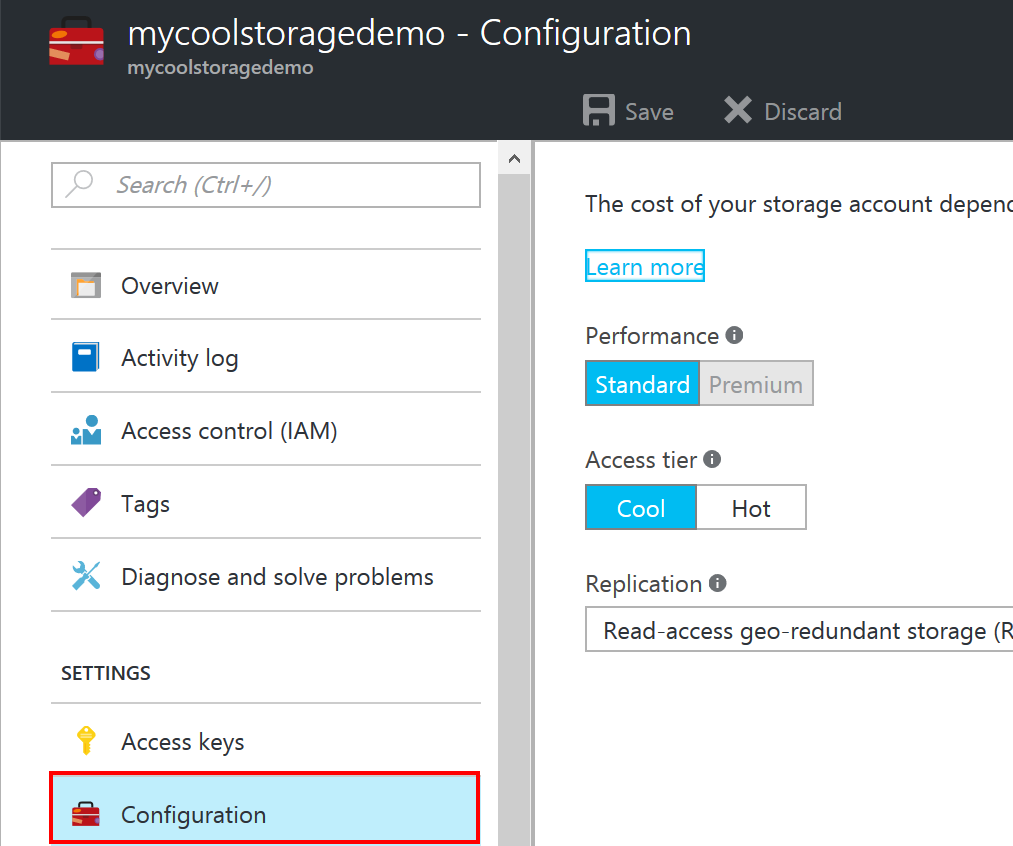Viewport: 1013px width, 846px height.
Task: Choose the Cool access tier
Action: pos(641,508)
